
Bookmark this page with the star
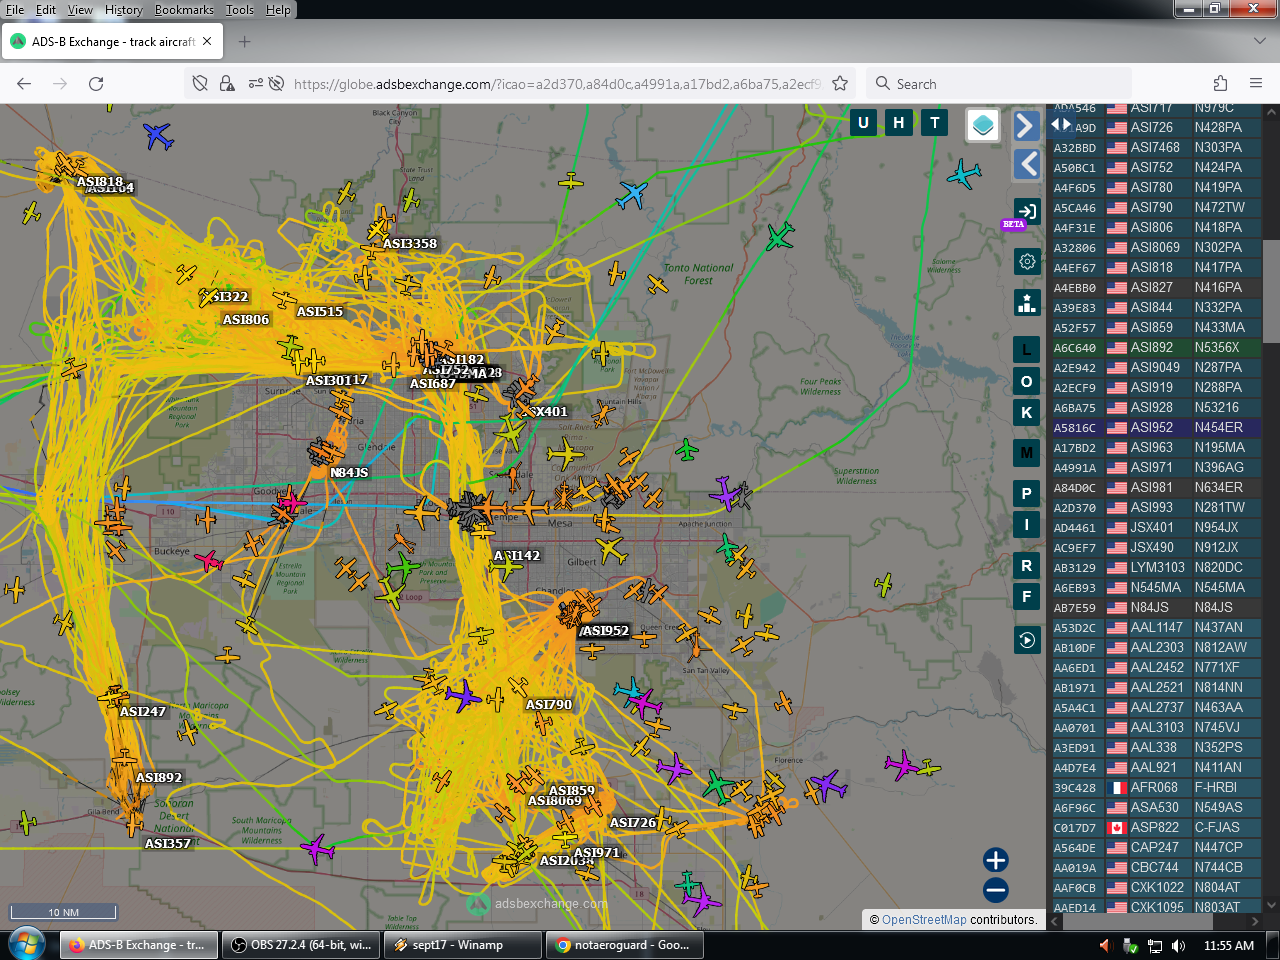pos(840,84)
